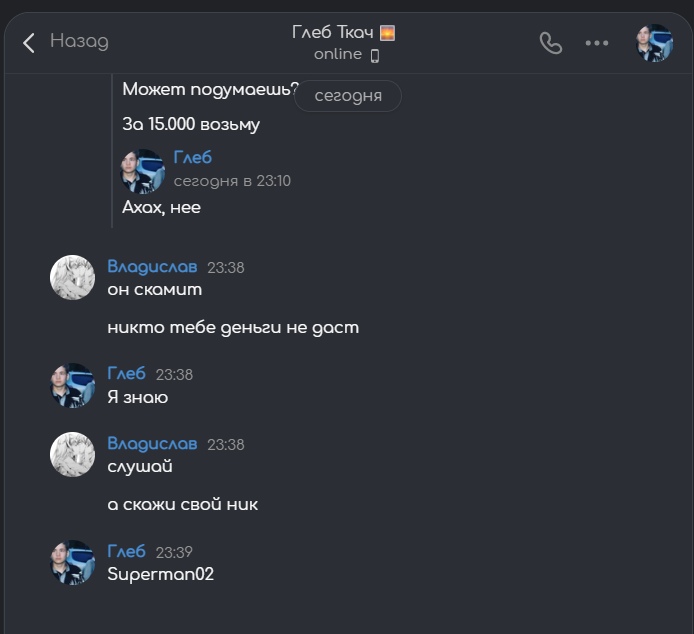Open the three-dots more options menu
Screen dimensions: 694x634
click(x=597, y=42)
